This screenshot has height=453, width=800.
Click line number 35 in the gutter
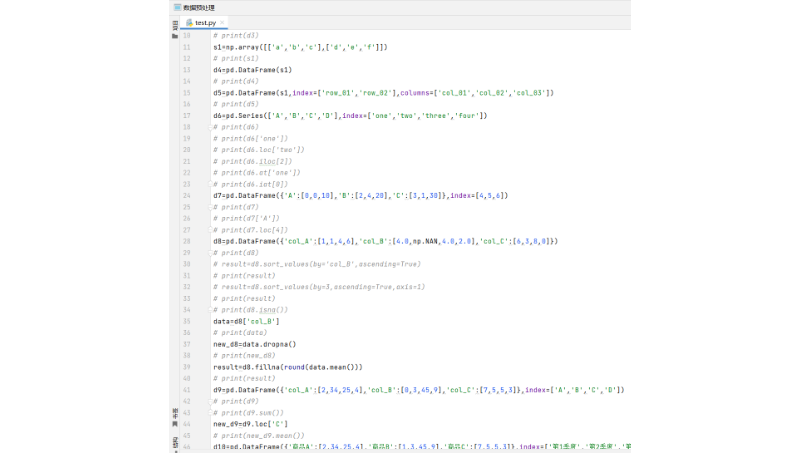point(187,321)
